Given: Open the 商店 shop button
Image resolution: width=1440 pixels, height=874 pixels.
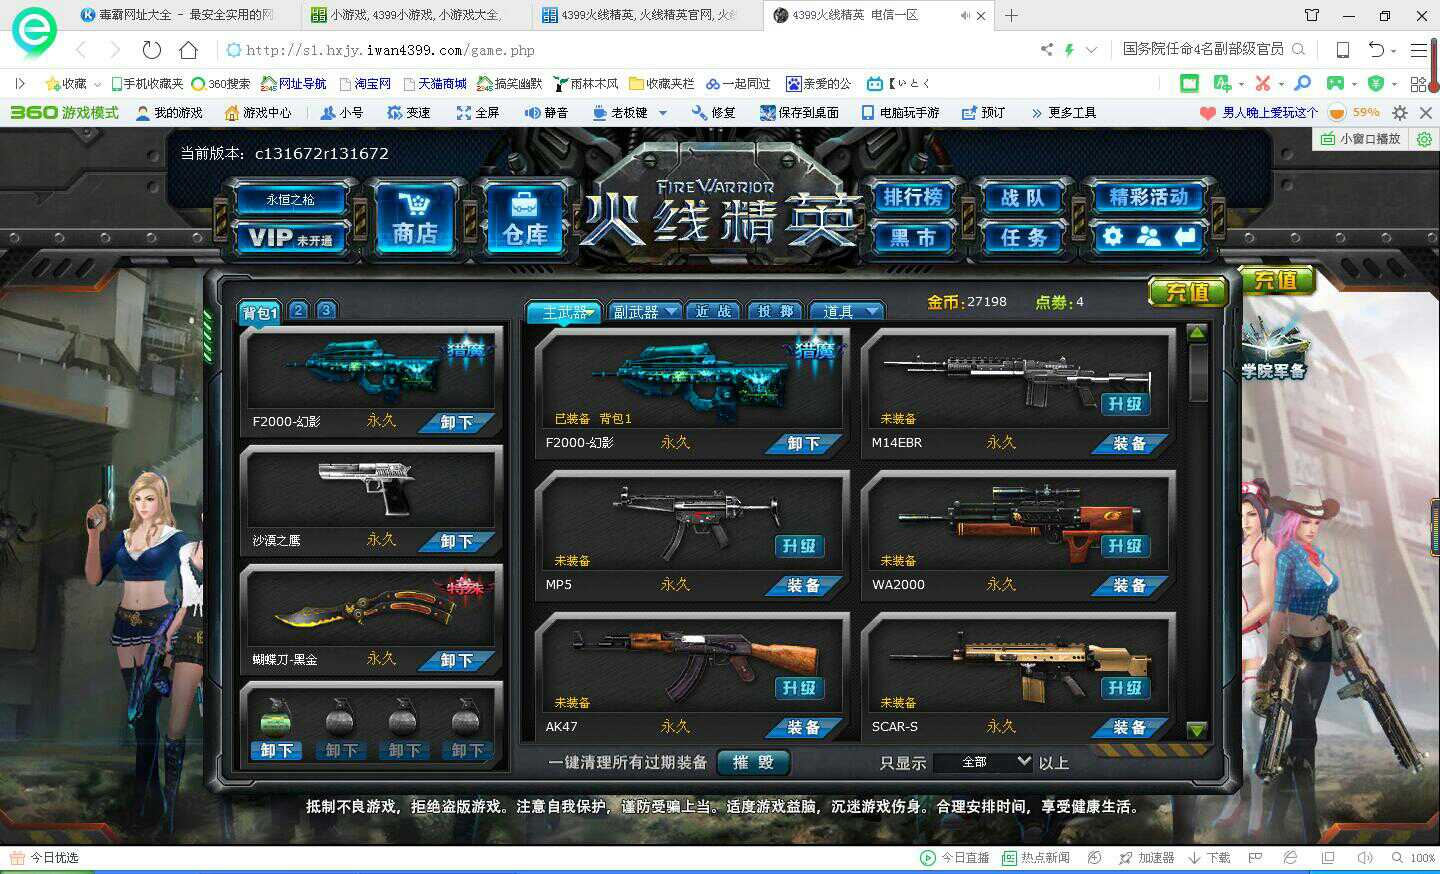Looking at the screenshot, I should [x=415, y=218].
